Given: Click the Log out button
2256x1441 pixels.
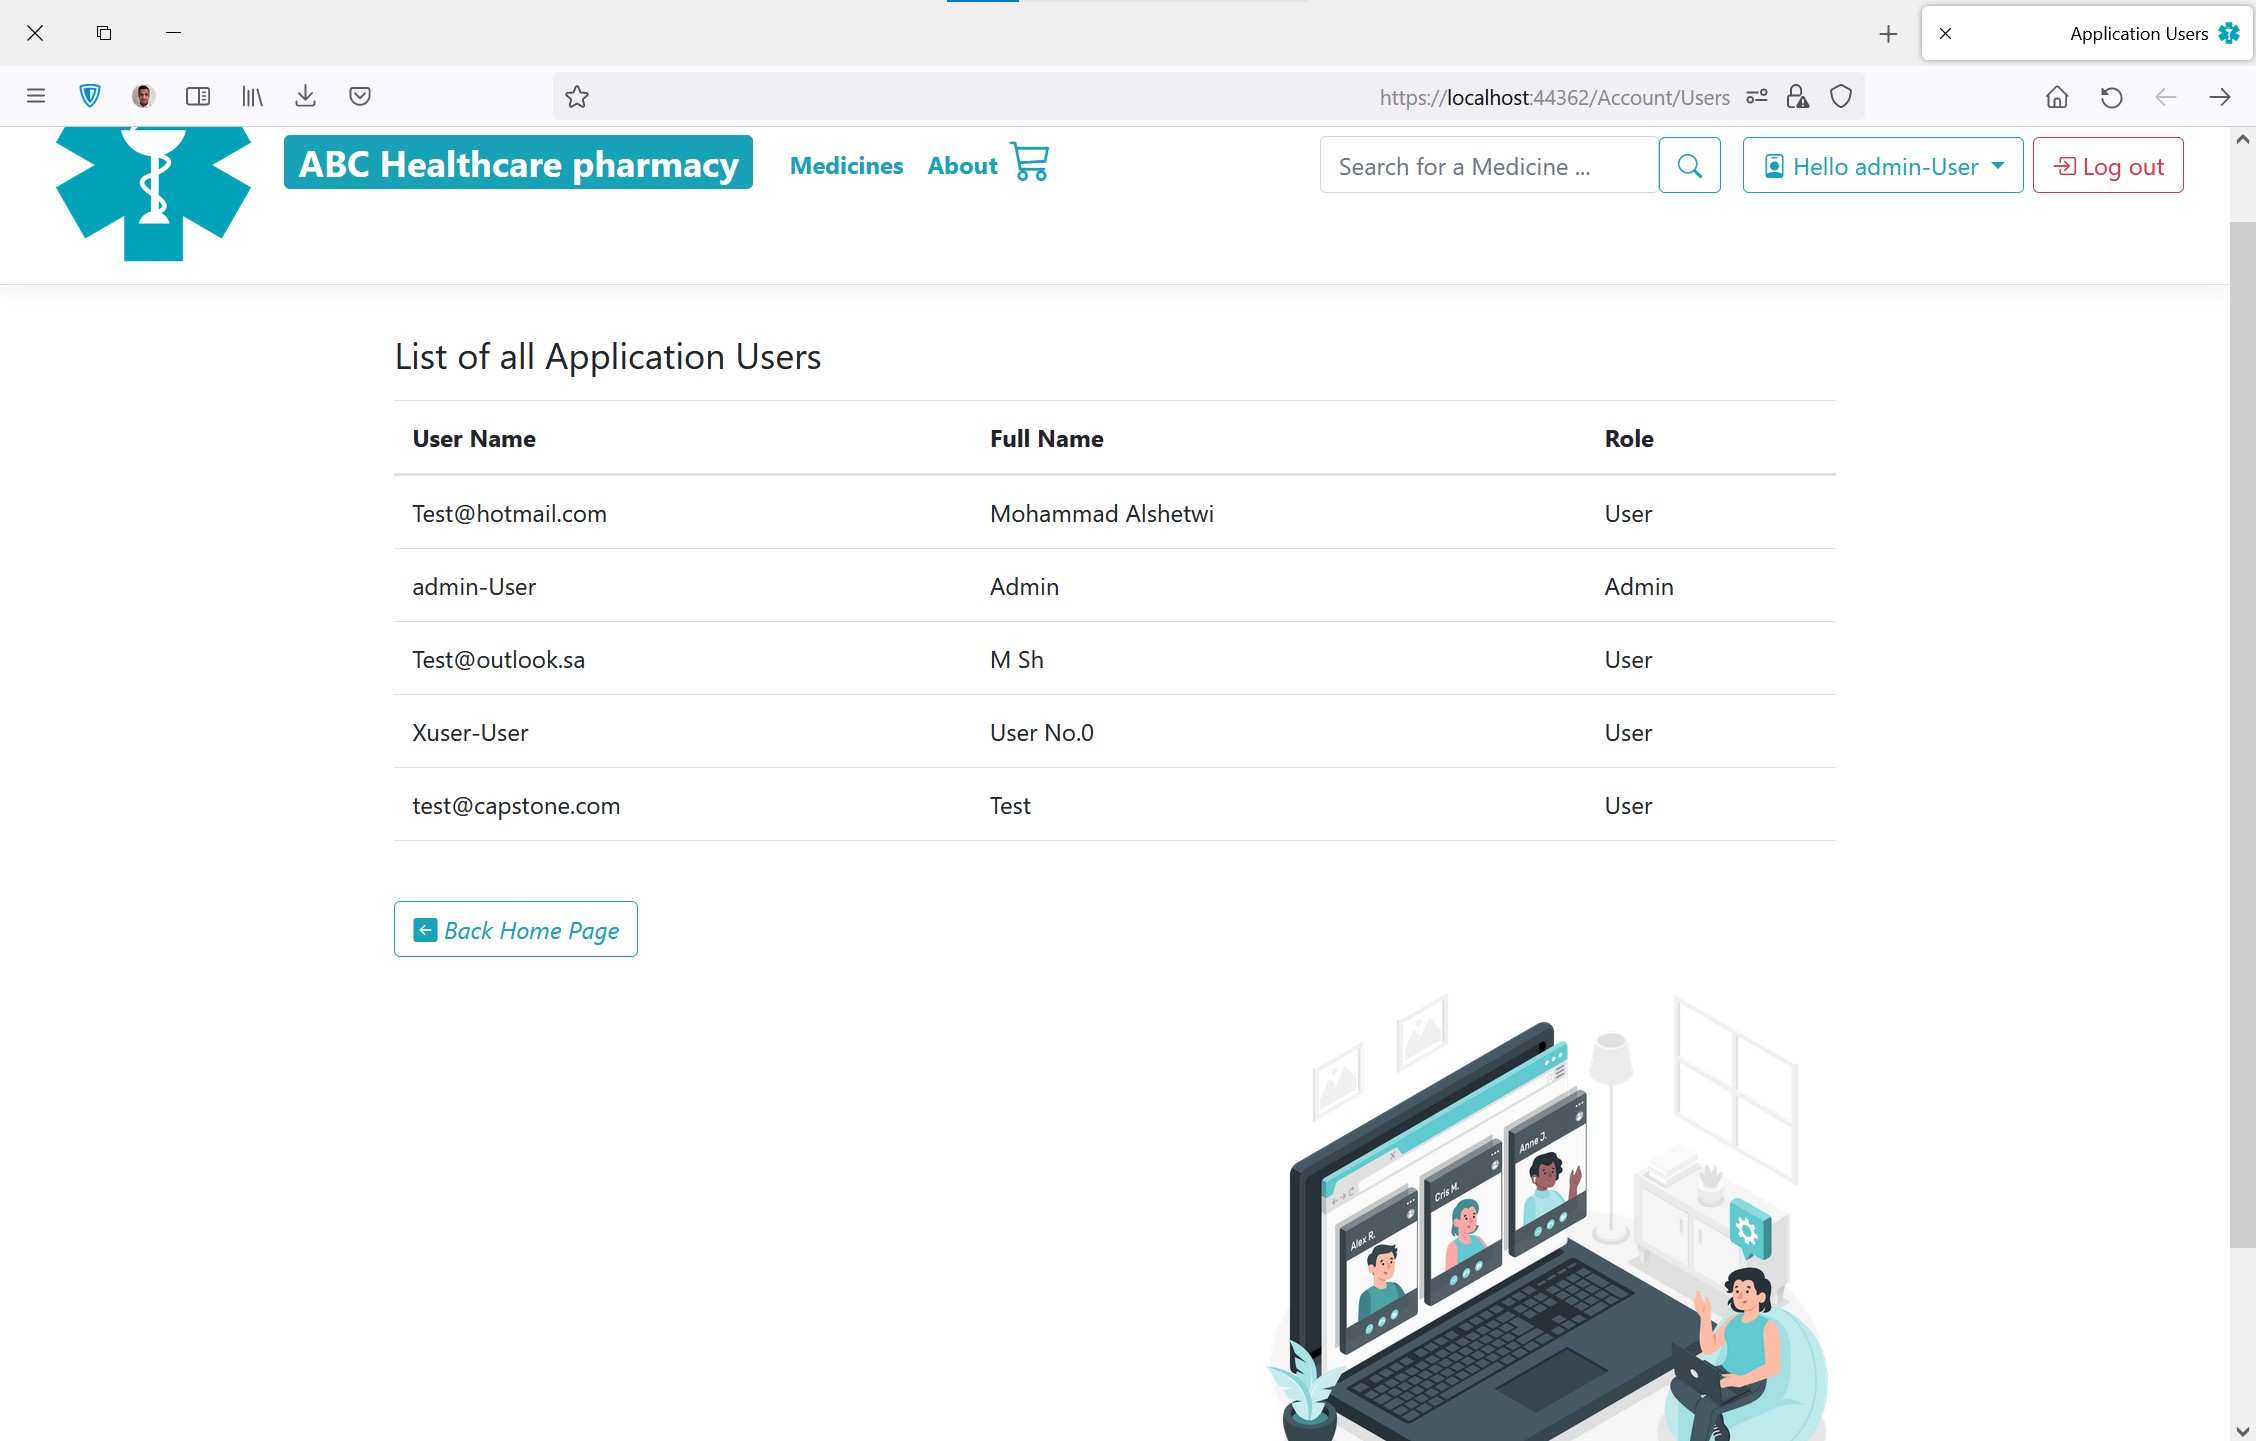Looking at the screenshot, I should point(2107,165).
